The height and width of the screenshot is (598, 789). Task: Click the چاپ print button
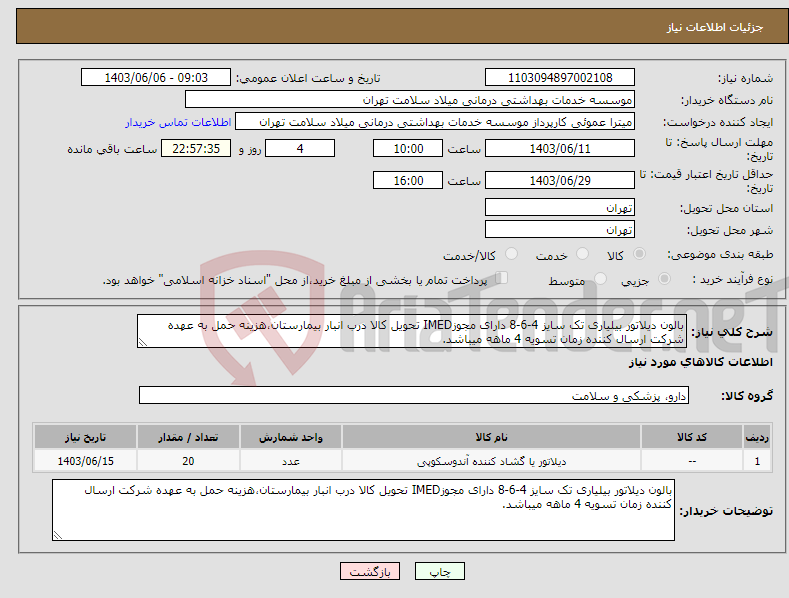(440, 572)
